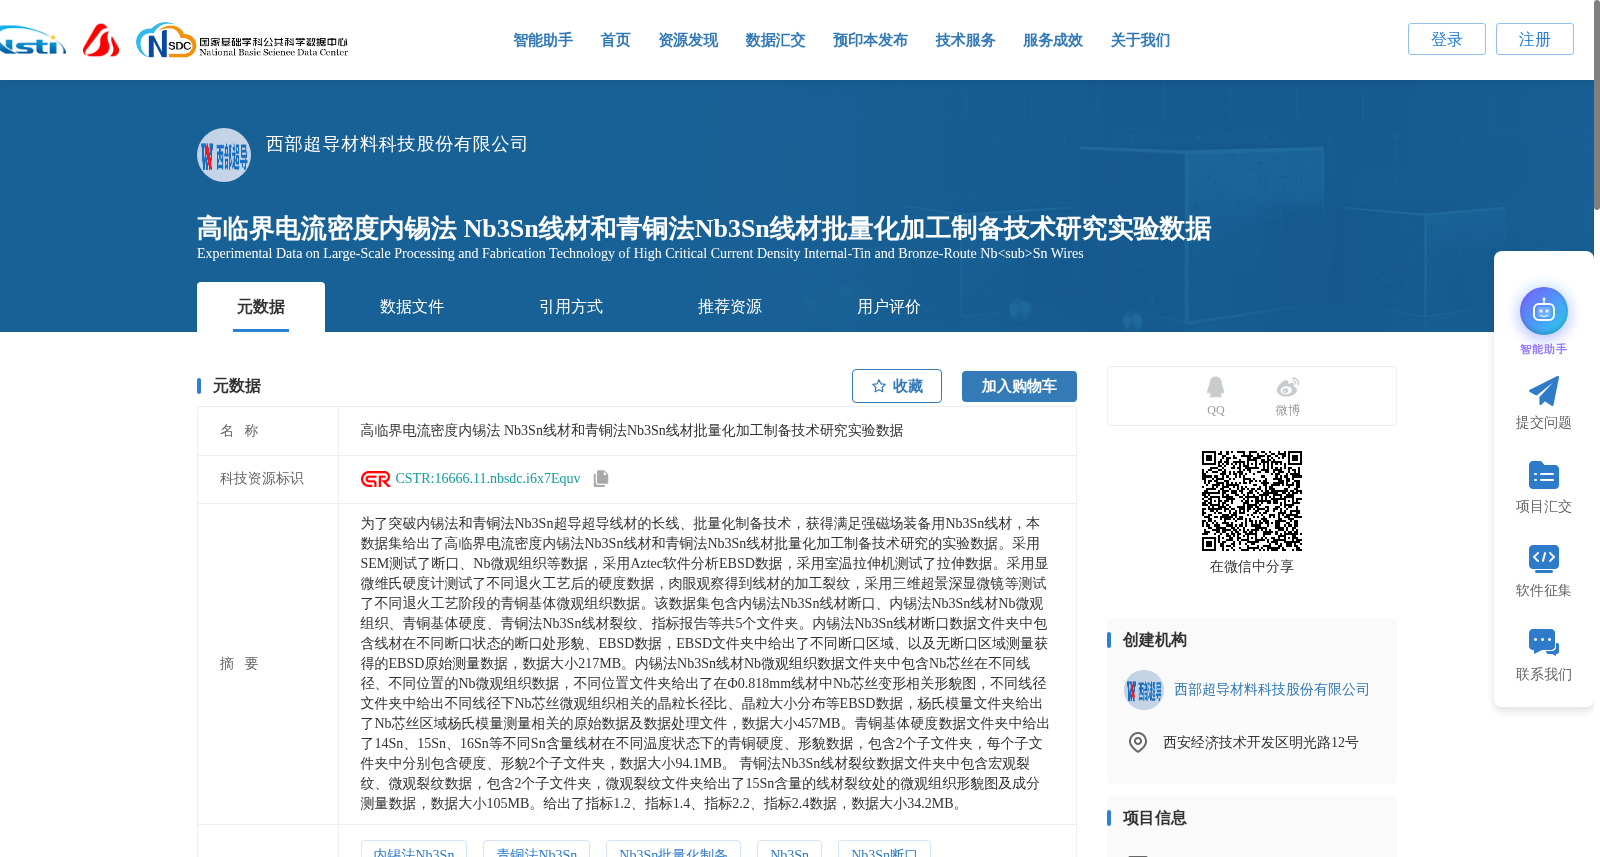Viewport: 1600px width, 857px height.
Task: Open the 技术服务 navigation item
Action: point(965,40)
